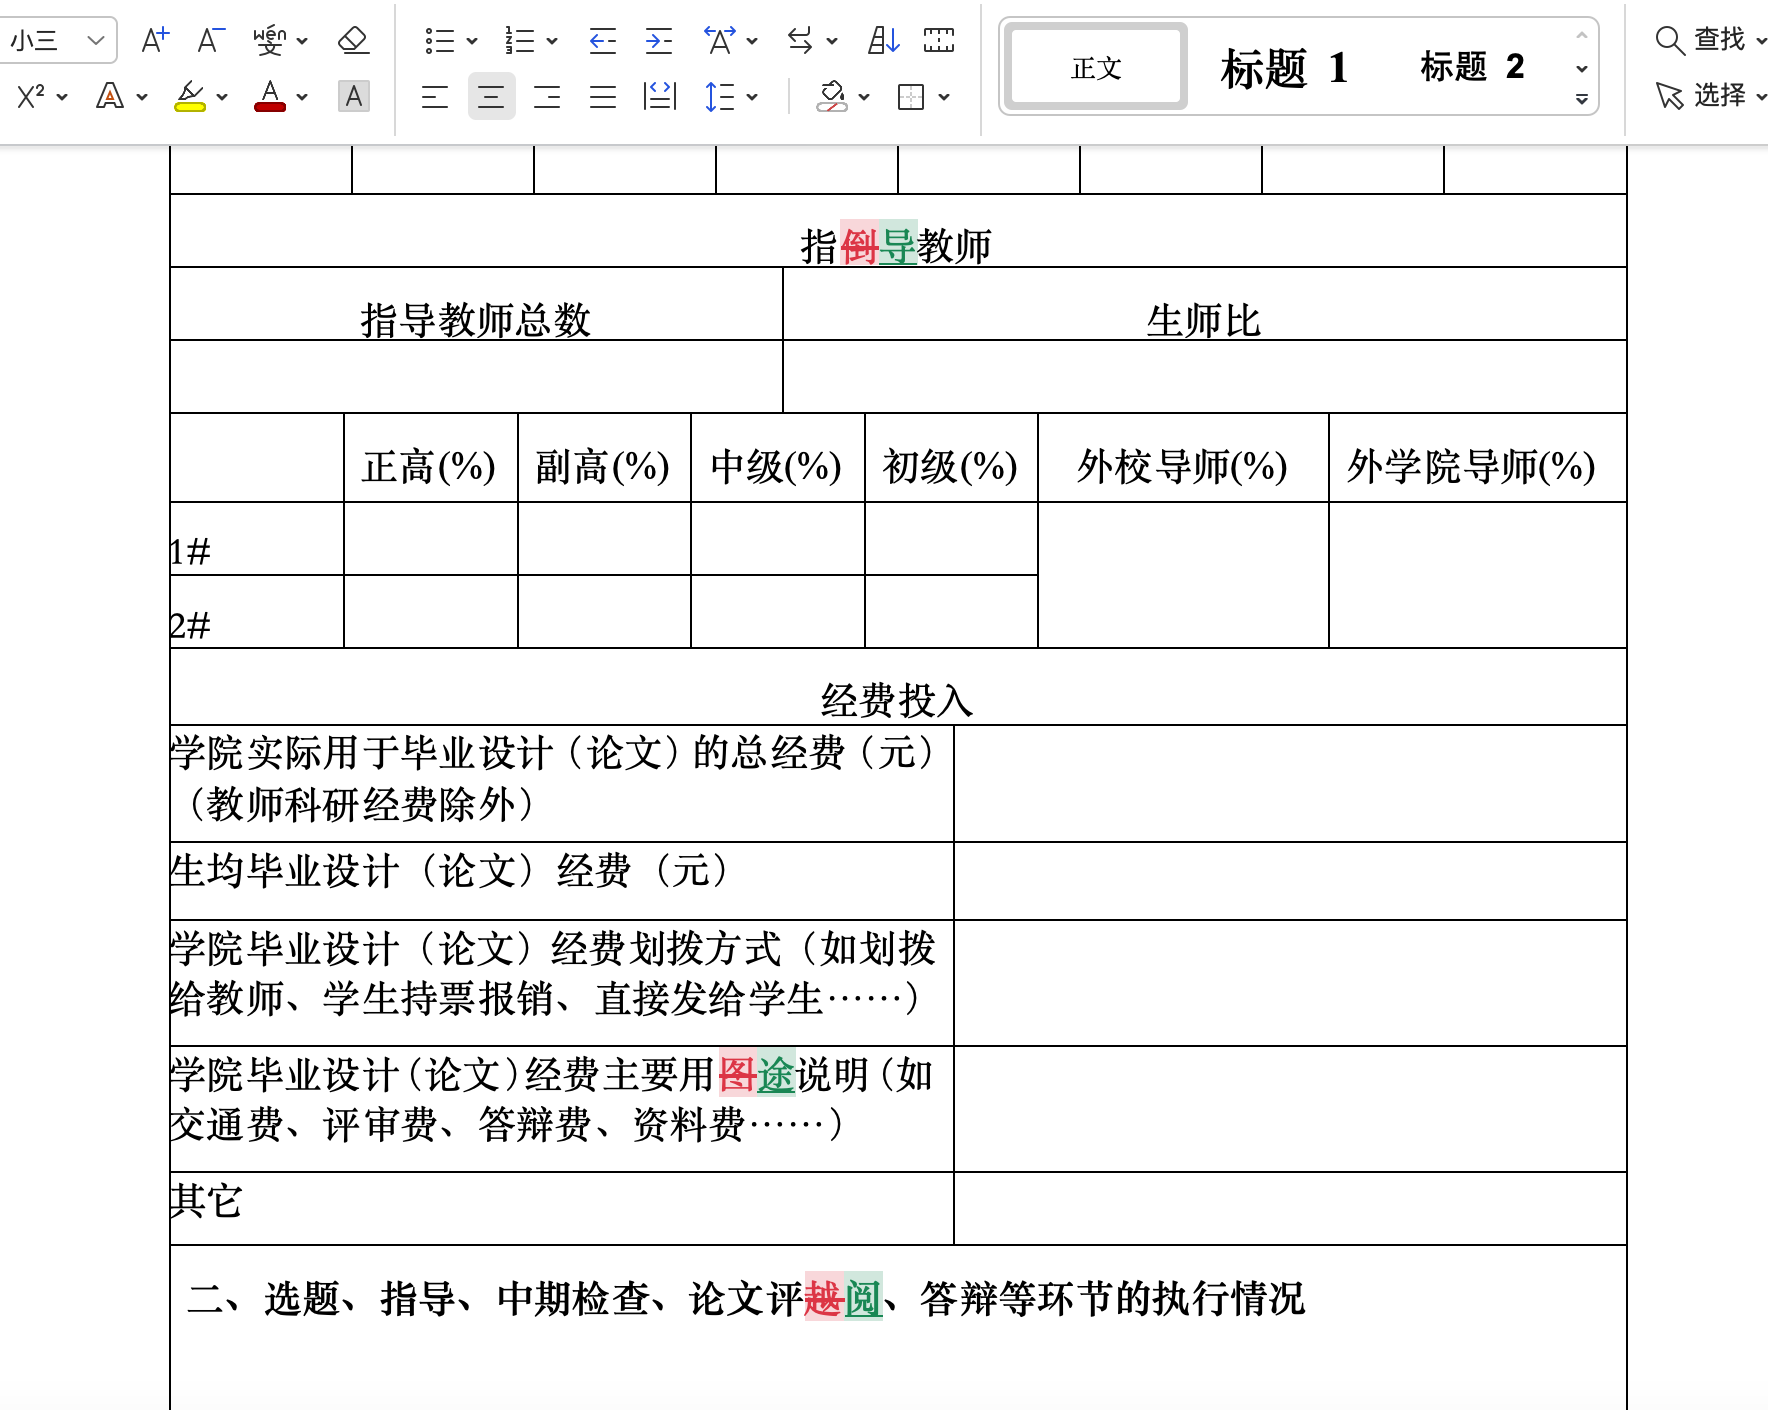This screenshot has width=1768, height=1410.
Task: Toggle superscript X² formatting
Action: click(x=31, y=96)
